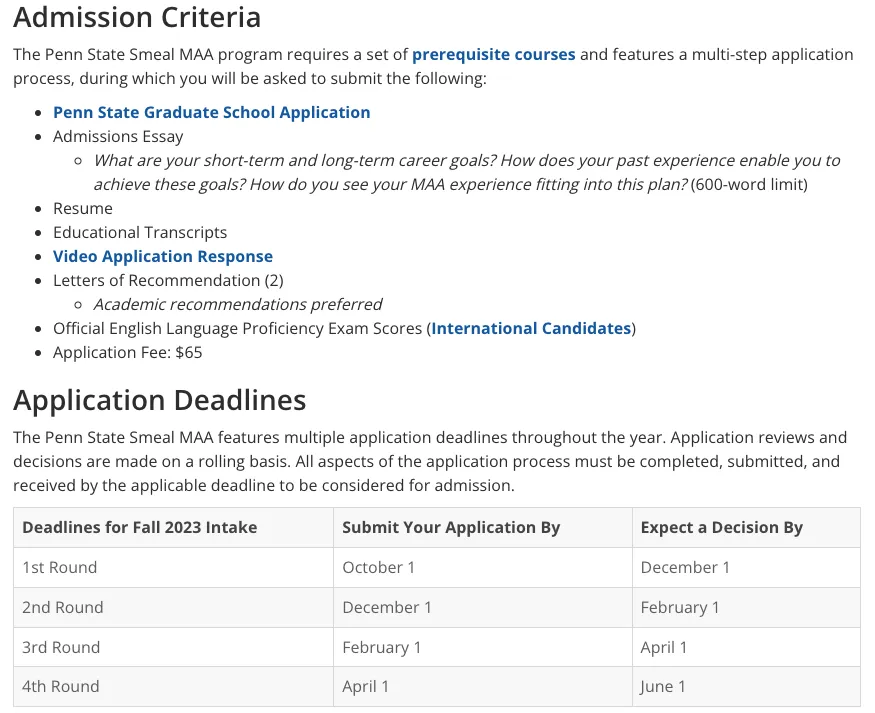
Task: Click the Letters of Recommendation (2) item
Action: (168, 280)
